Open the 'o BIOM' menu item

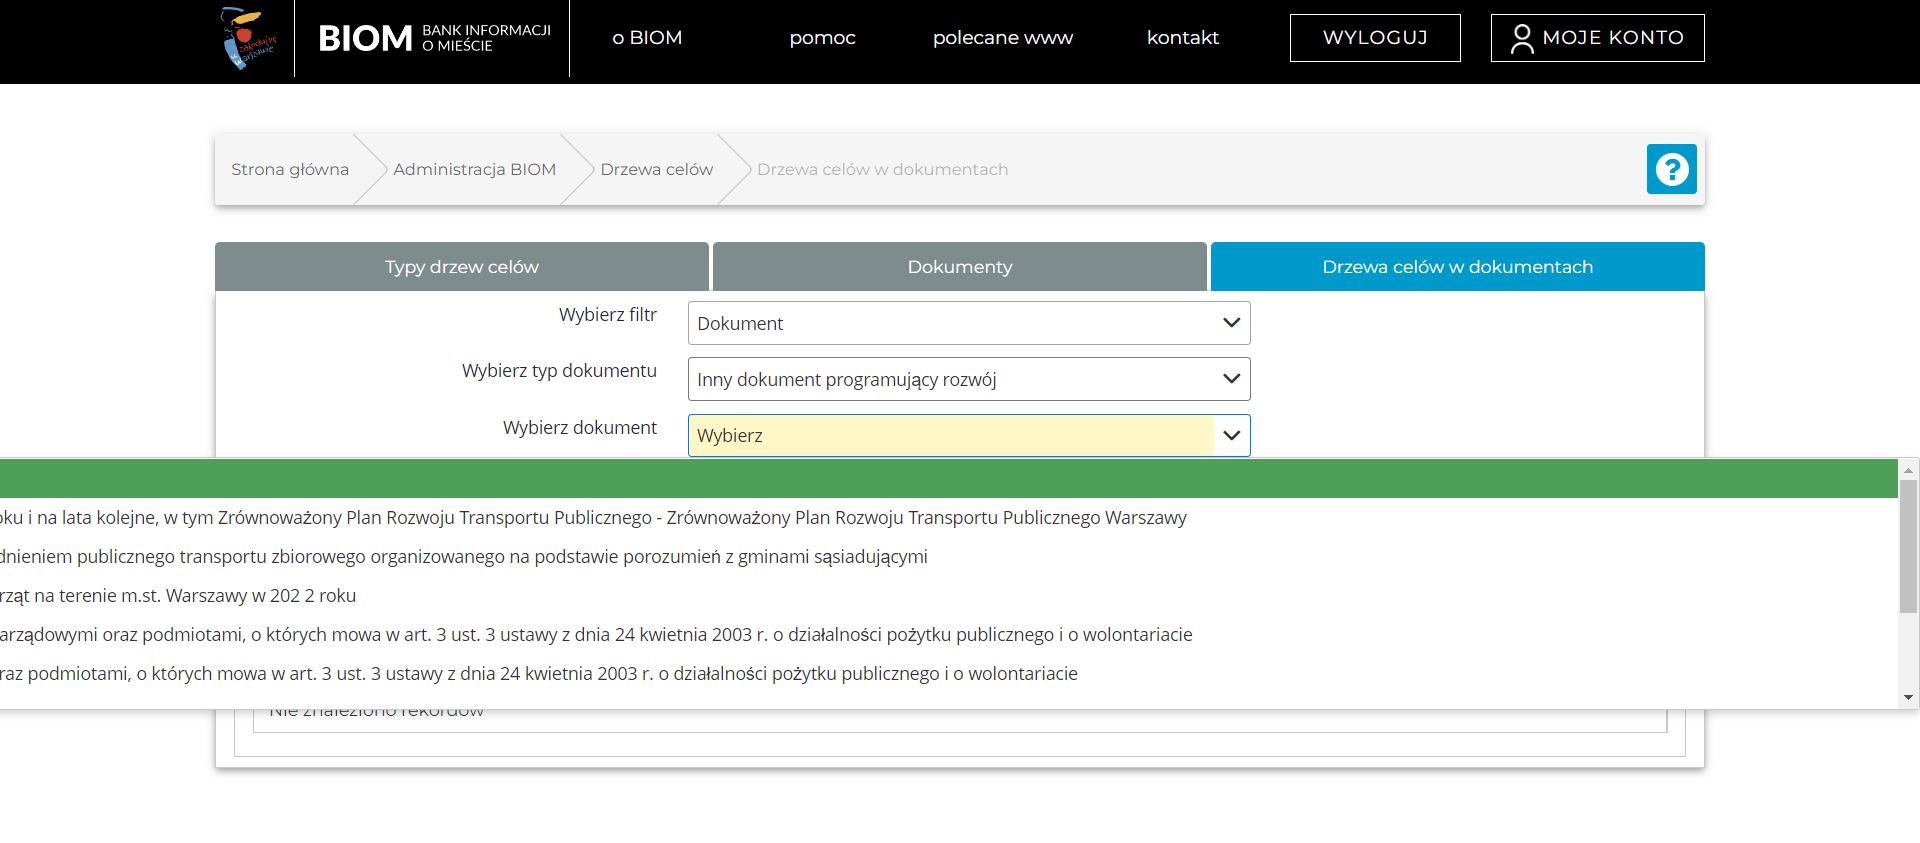tap(647, 38)
